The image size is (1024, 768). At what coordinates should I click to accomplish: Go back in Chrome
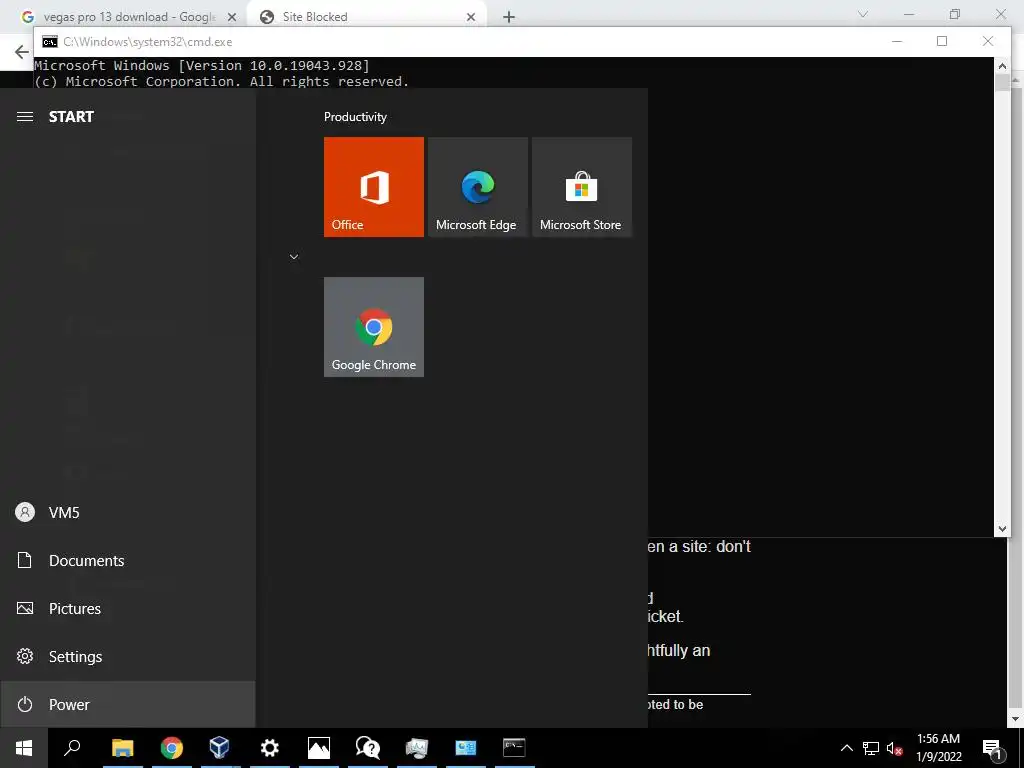[x=22, y=52]
